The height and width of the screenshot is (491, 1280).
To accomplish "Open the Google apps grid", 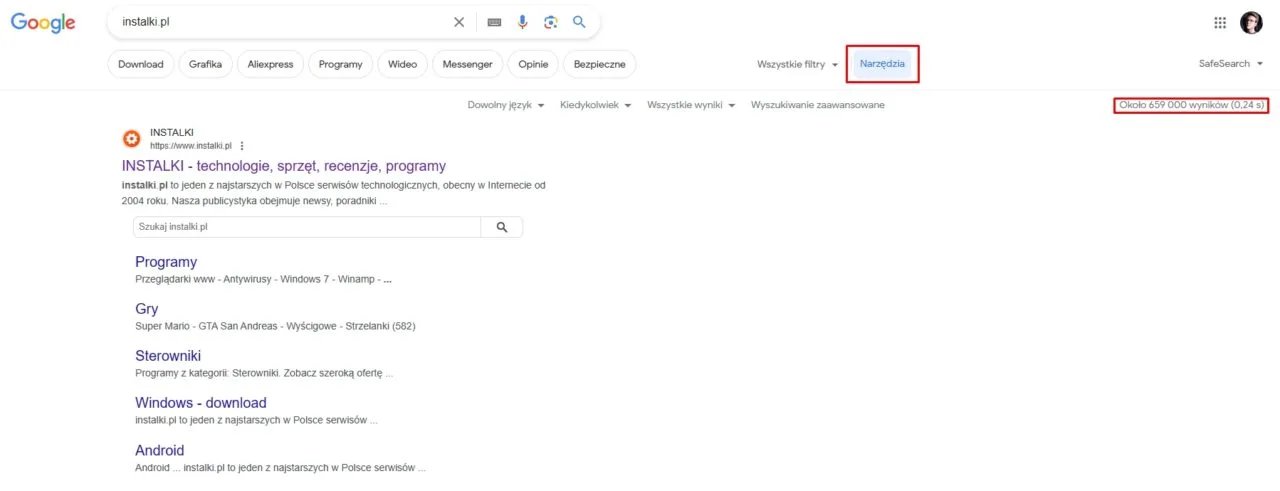I will (1220, 22).
